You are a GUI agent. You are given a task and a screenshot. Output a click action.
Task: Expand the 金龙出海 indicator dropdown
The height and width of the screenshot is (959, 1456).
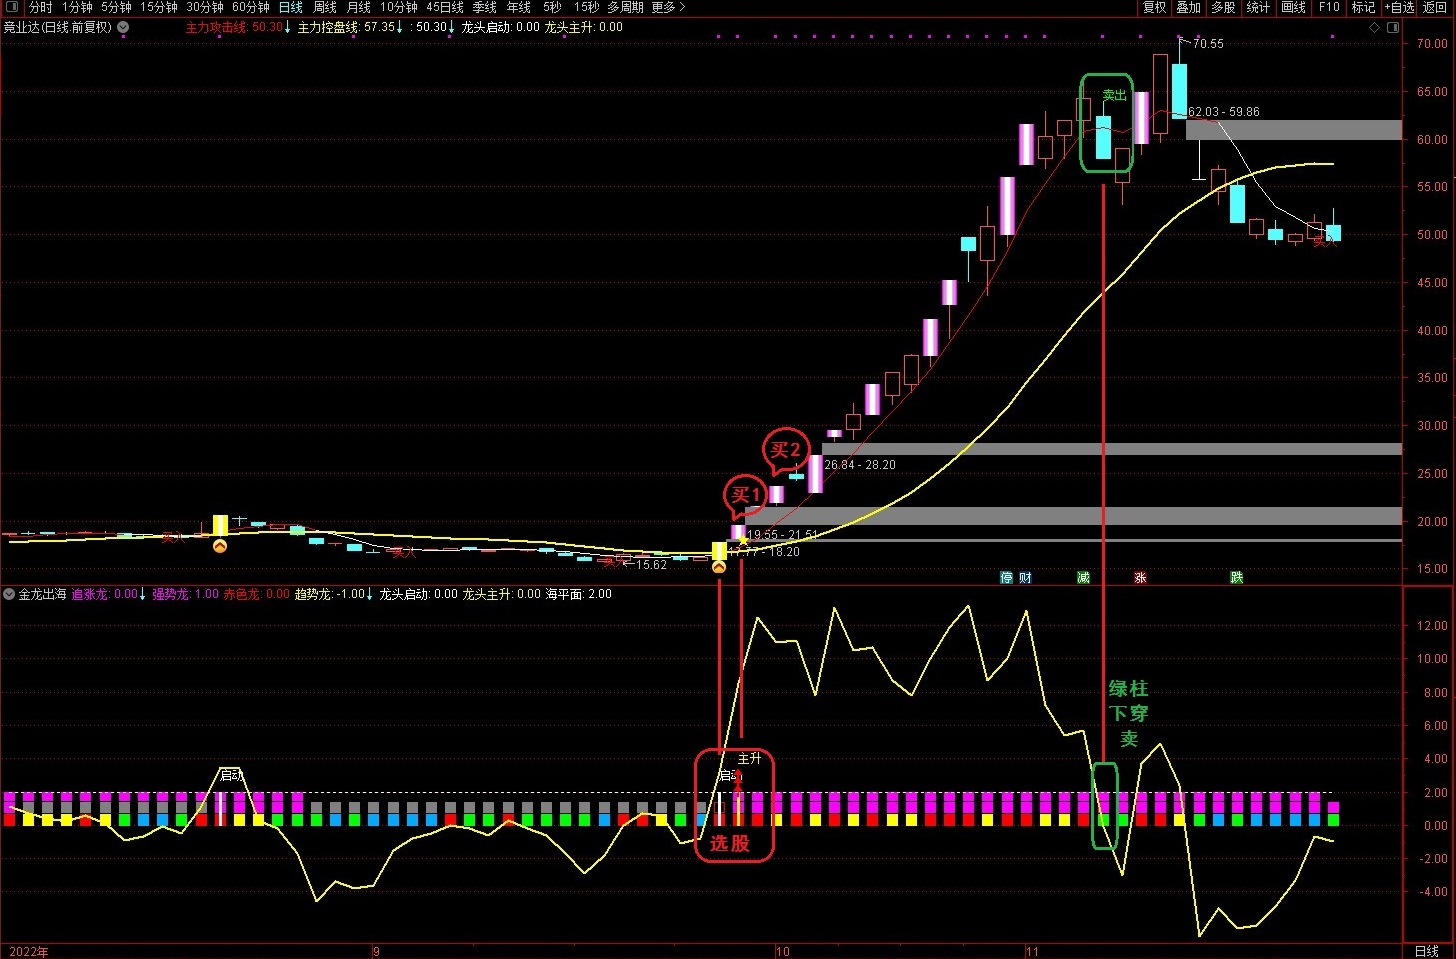9,594
